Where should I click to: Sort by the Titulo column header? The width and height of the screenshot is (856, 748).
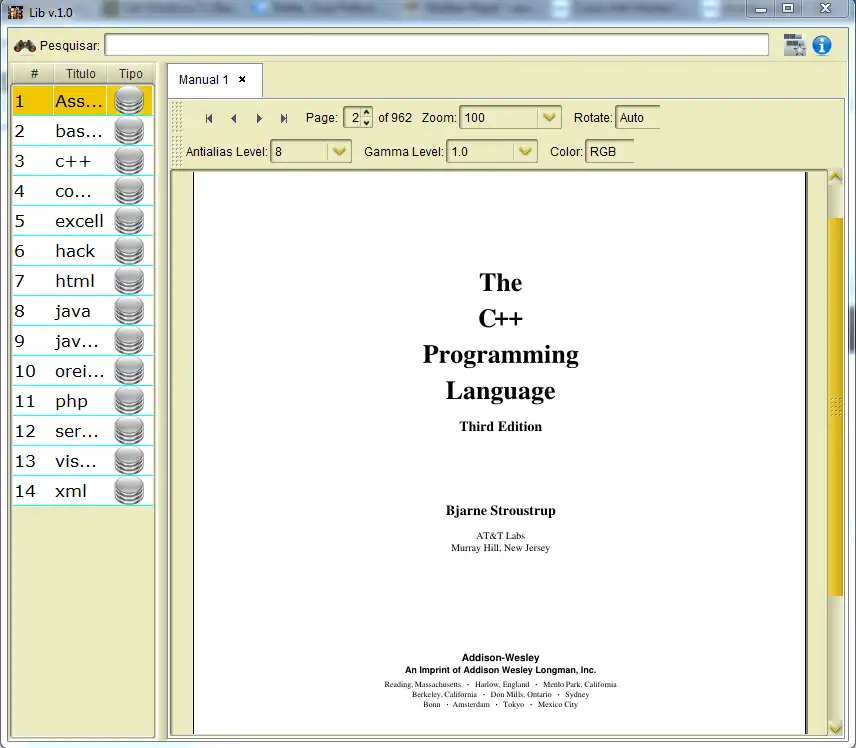pyautogui.click(x=81, y=74)
